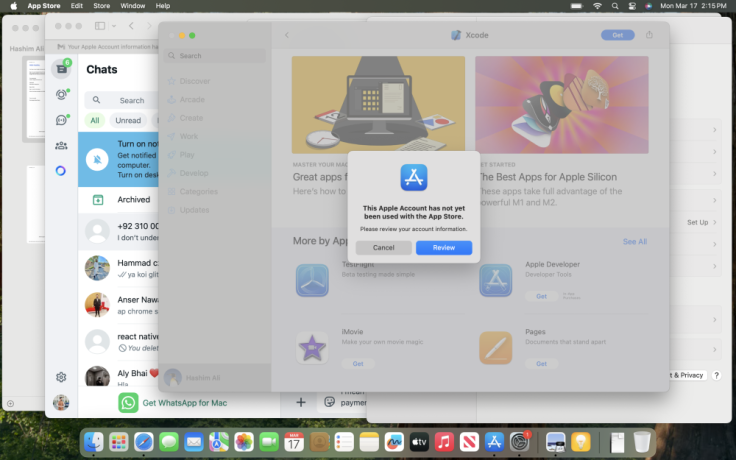Open WhatsApp settings gear

tap(61, 377)
